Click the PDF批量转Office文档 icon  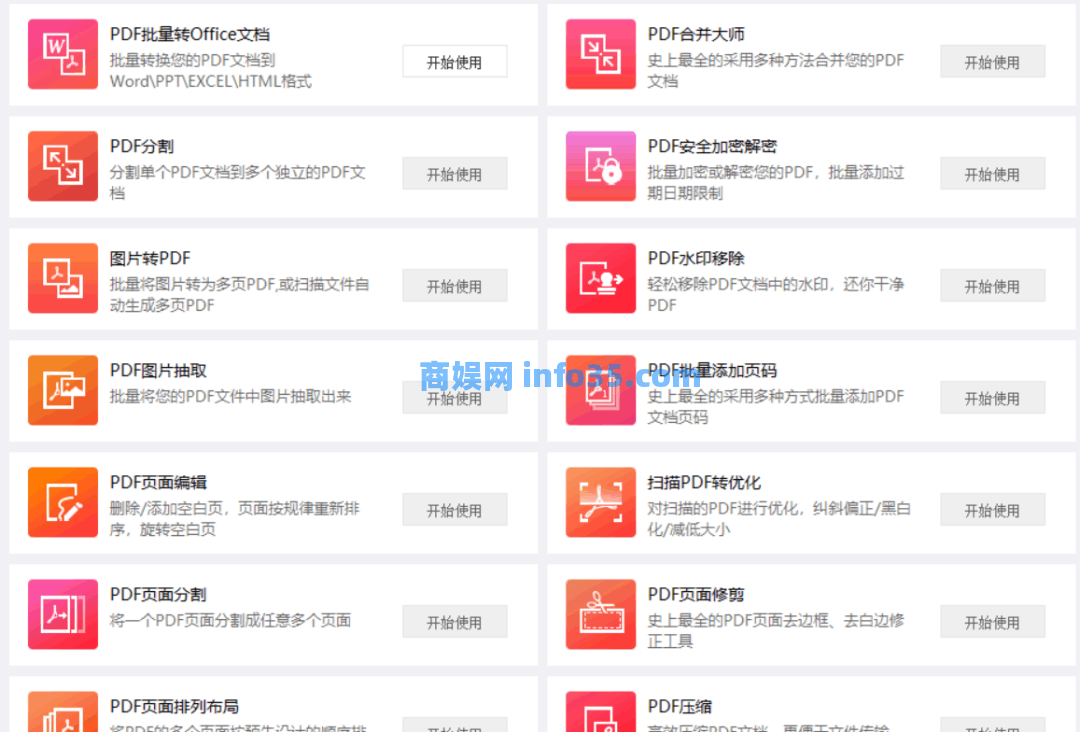(63, 54)
